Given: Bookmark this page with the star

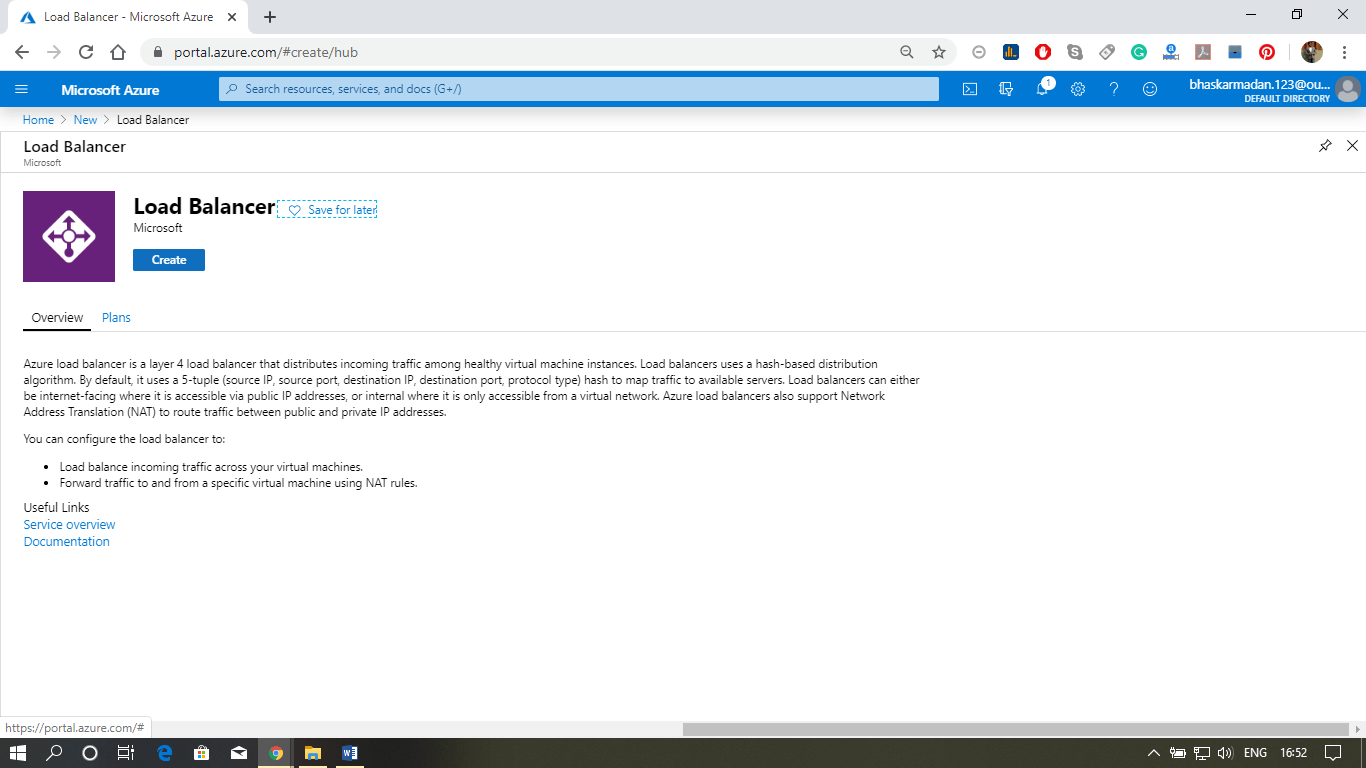Looking at the screenshot, I should click(x=939, y=52).
